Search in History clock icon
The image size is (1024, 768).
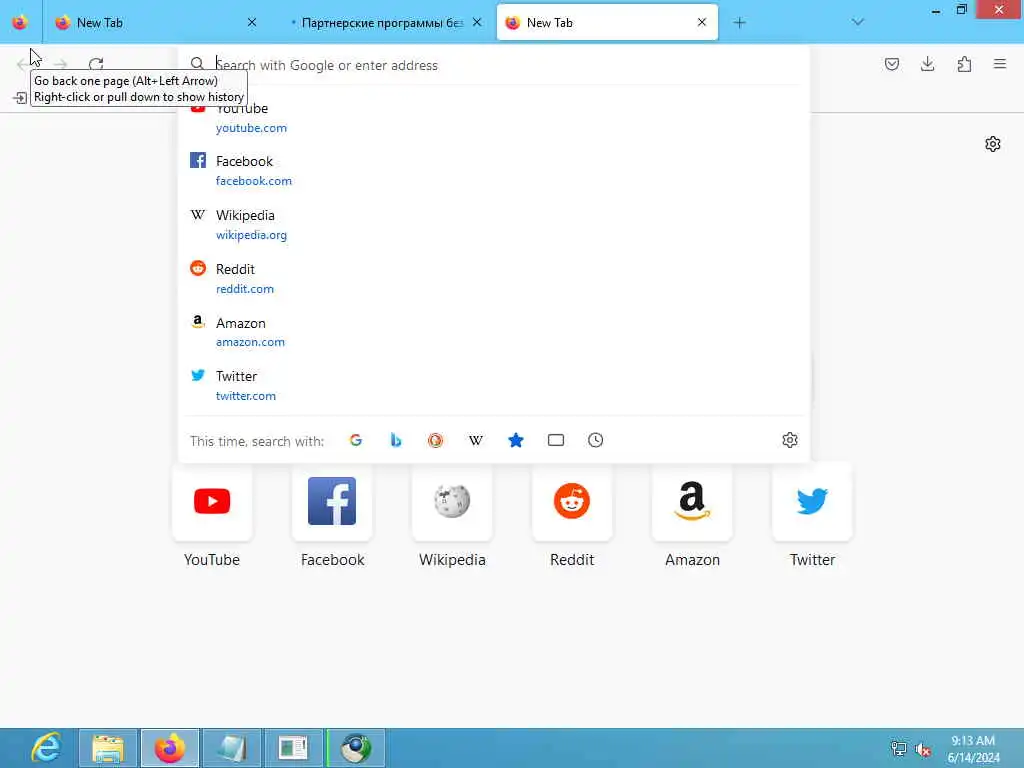[x=596, y=440]
